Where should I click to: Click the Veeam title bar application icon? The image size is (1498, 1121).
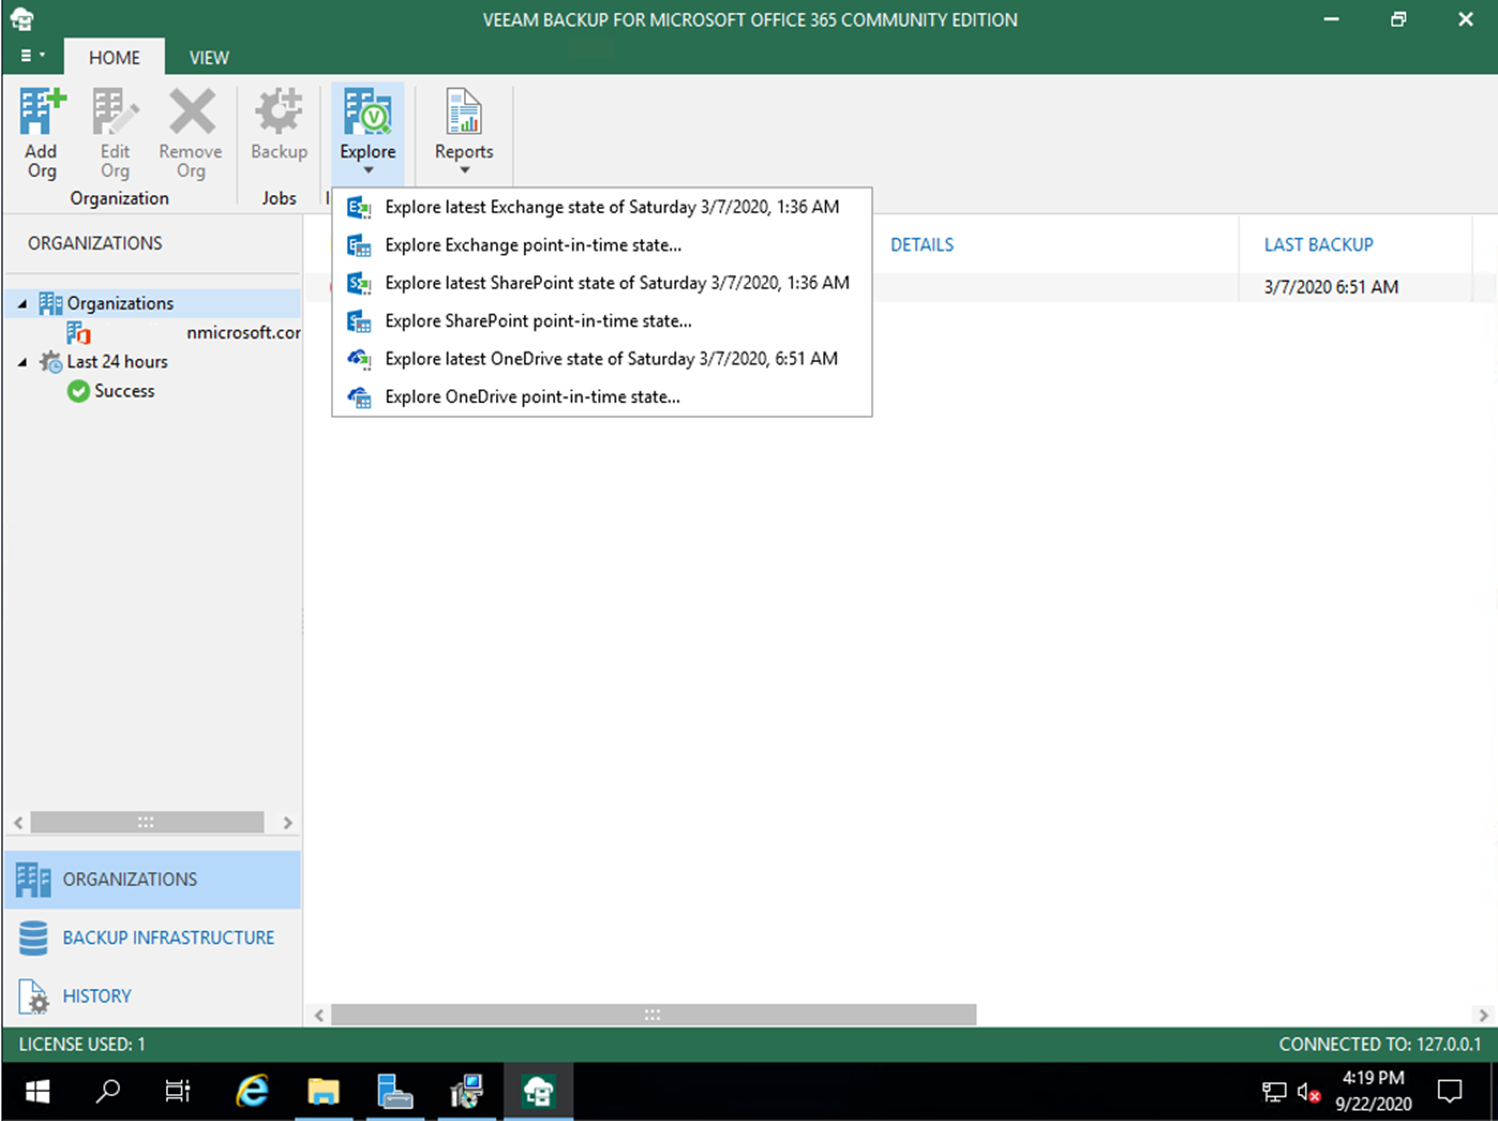(22, 19)
